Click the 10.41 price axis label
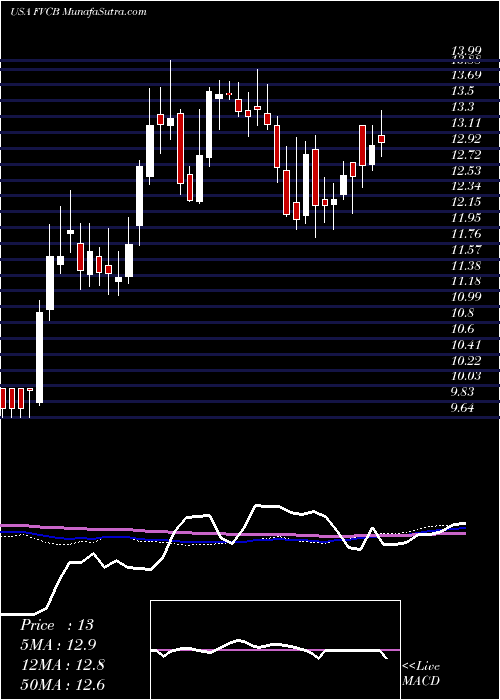Viewport: 500px width, 700px height. tap(466, 345)
